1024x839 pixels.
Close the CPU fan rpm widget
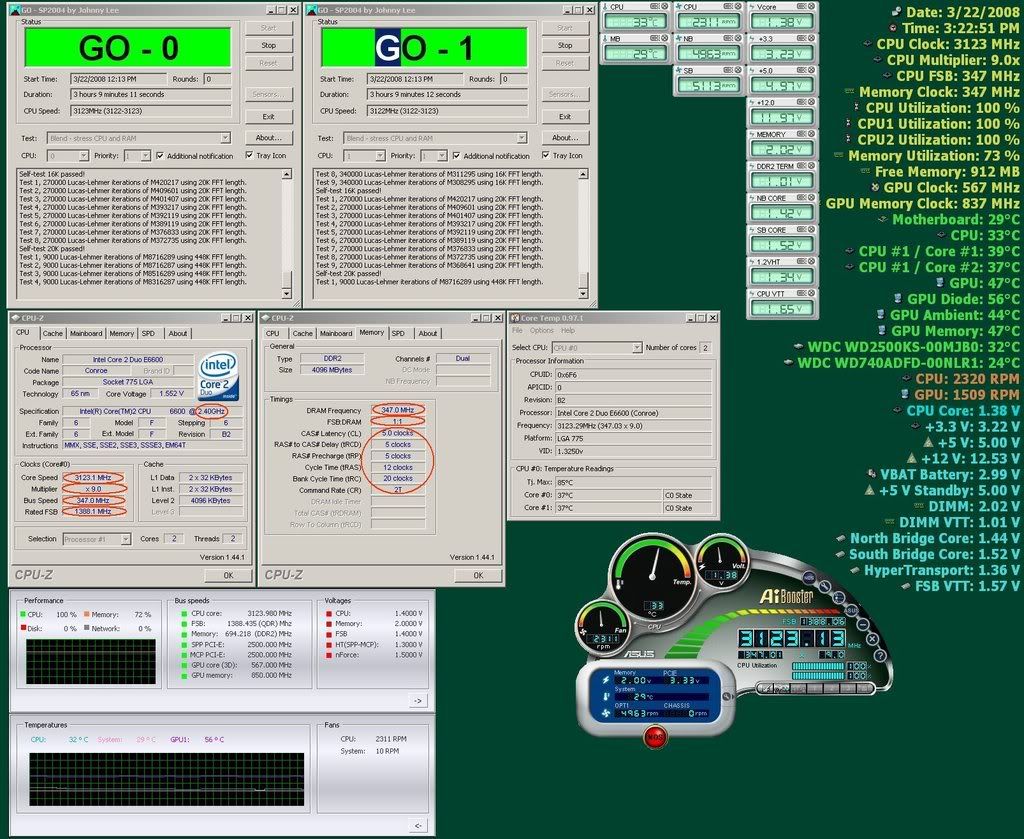tap(738, 6)
